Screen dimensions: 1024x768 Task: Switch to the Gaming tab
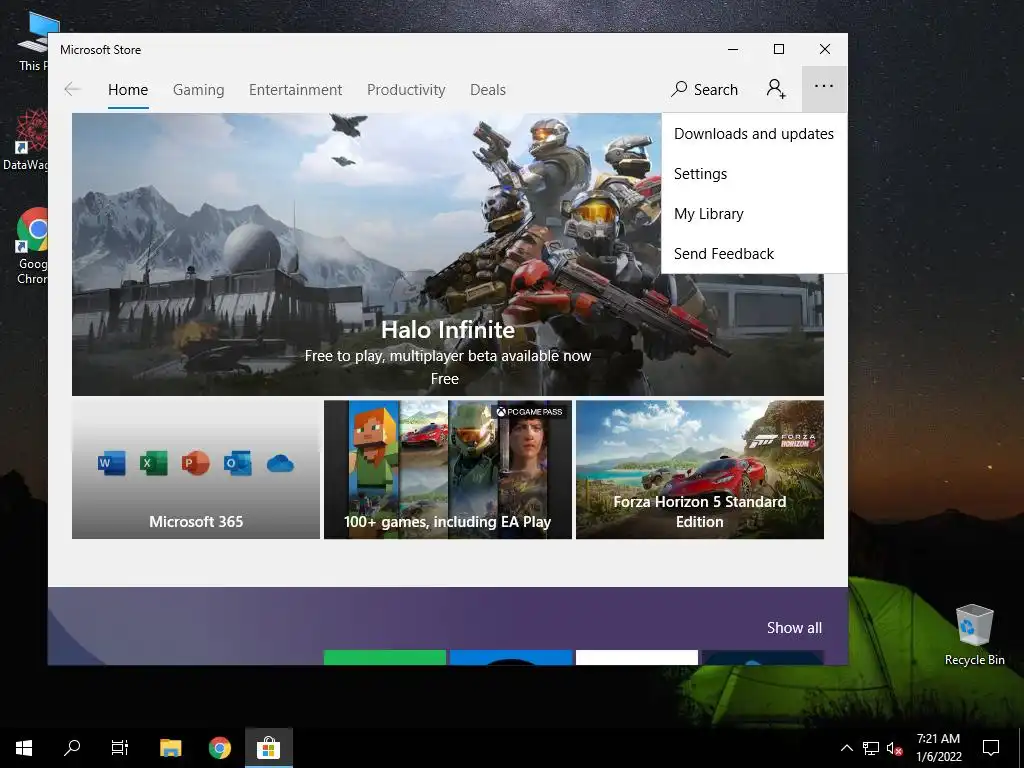pos(199,89)
